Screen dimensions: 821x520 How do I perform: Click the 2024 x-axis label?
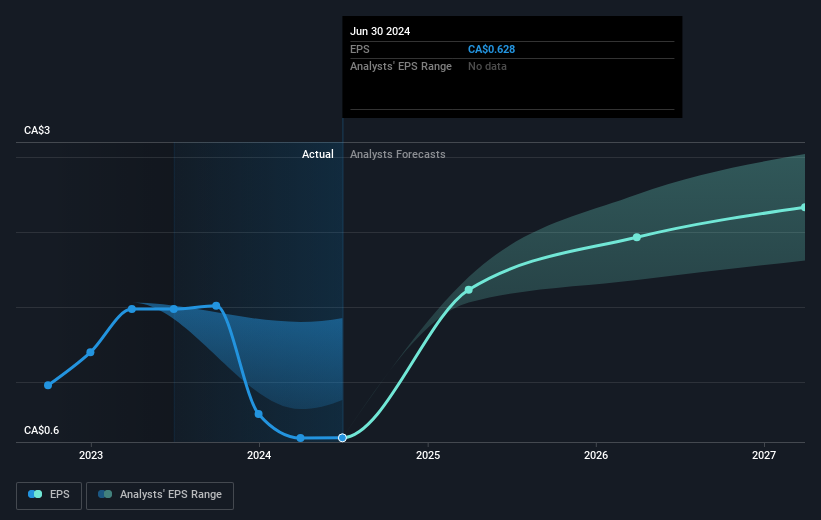259,455
